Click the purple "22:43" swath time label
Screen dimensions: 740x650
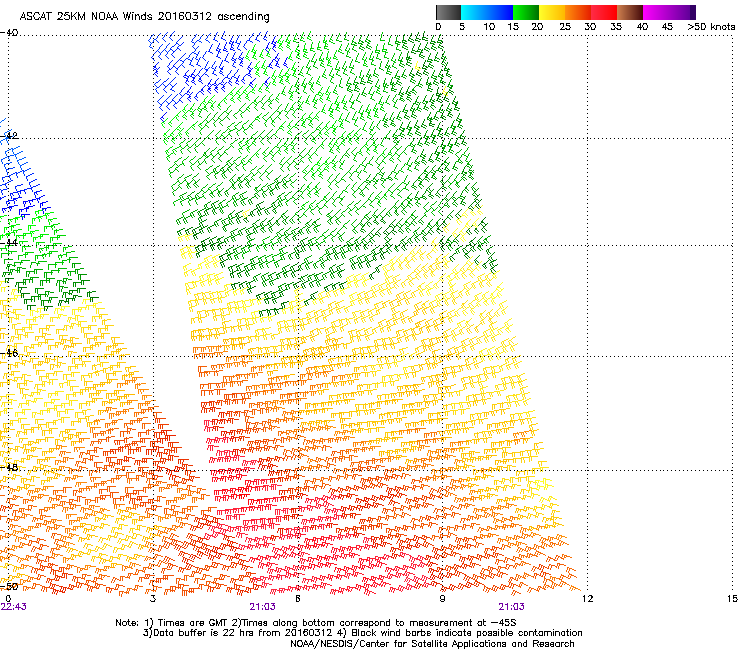(x=14, y=607)
